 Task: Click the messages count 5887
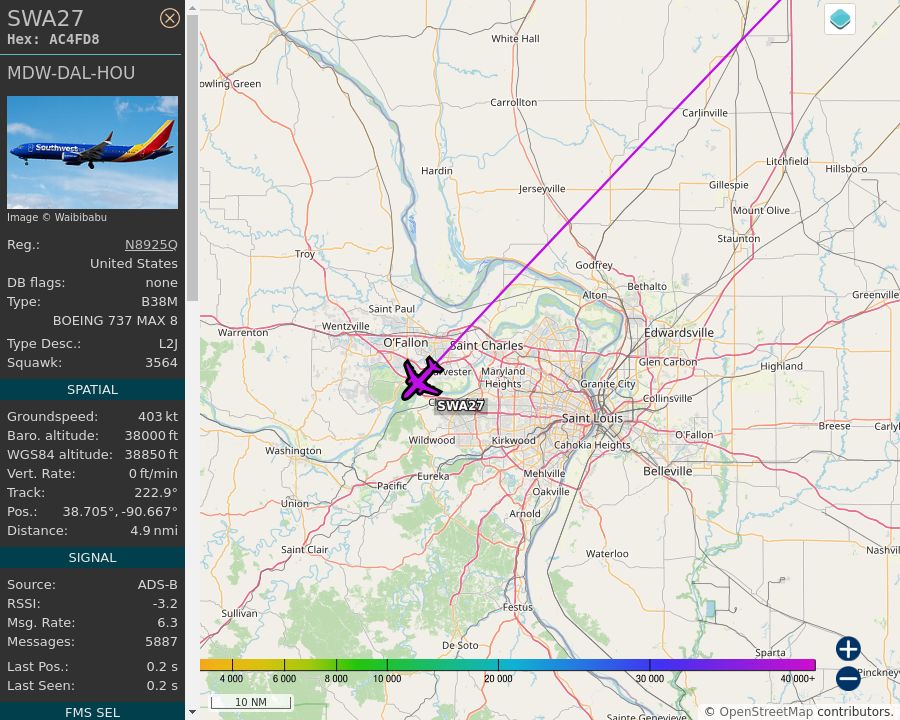pos(161,641)
